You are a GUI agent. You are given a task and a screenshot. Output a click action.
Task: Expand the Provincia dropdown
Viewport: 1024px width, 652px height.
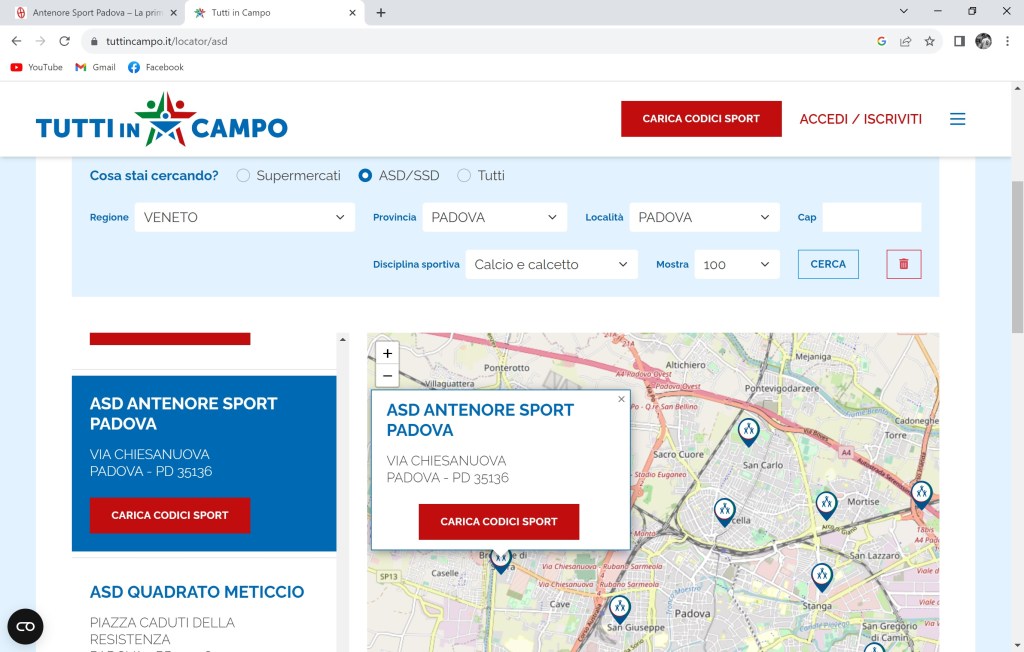(x=494, y=217)
